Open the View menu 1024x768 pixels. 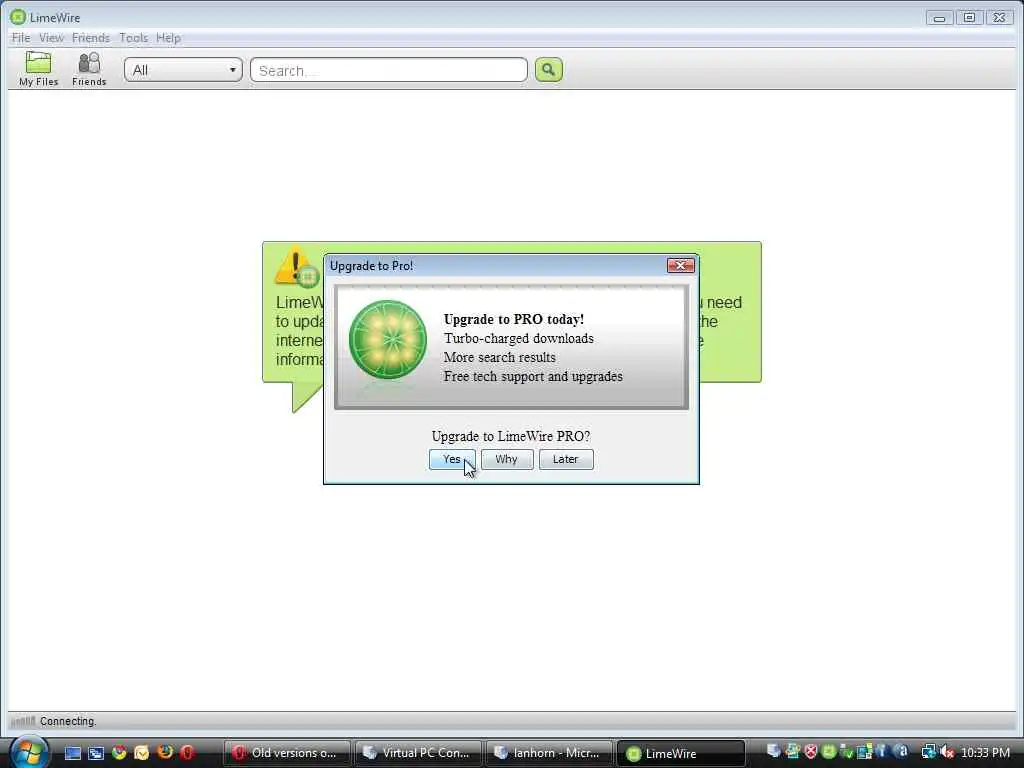click(51, 38)
